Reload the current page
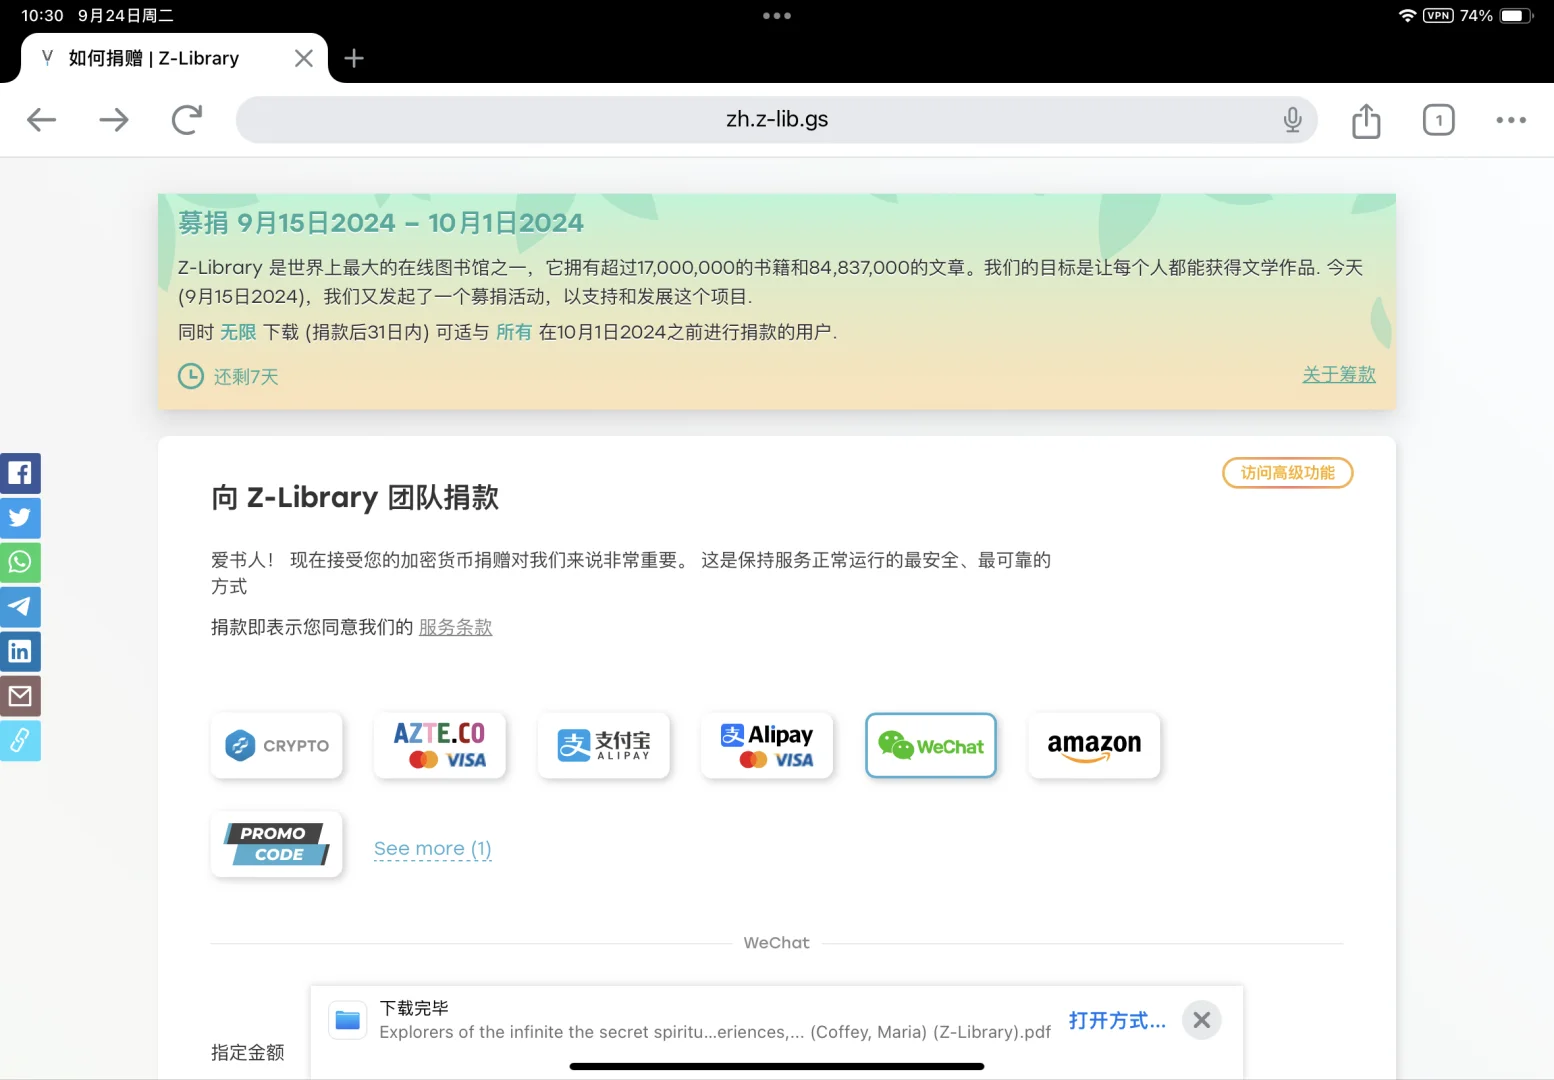Screen dimensions: 1554x1080 (x=187, y=120)
